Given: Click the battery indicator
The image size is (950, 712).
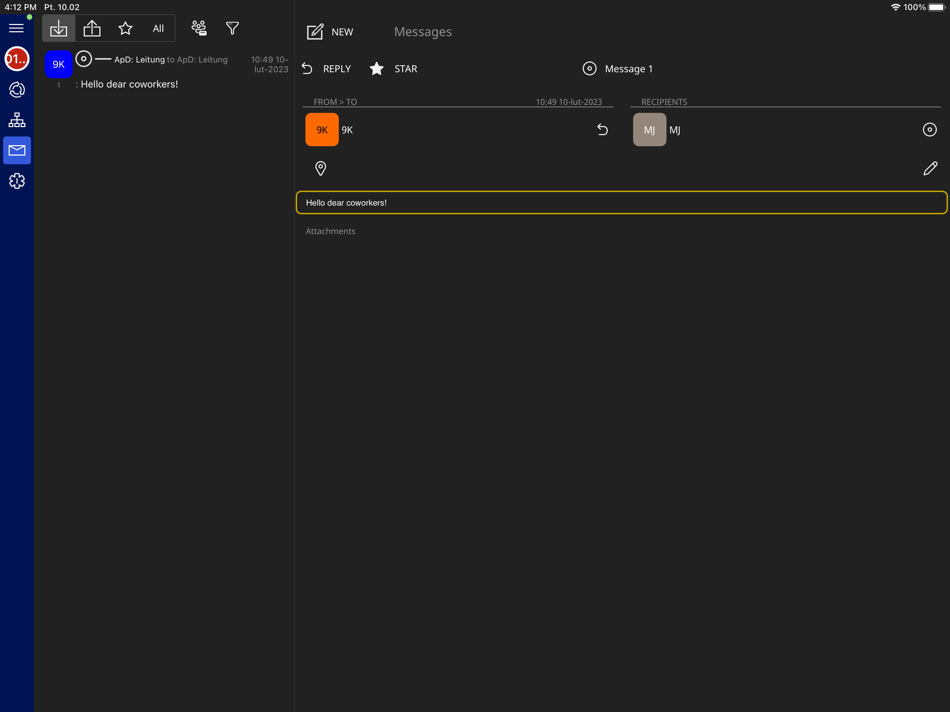Looking at the screenshot, I should pos(936,7).
